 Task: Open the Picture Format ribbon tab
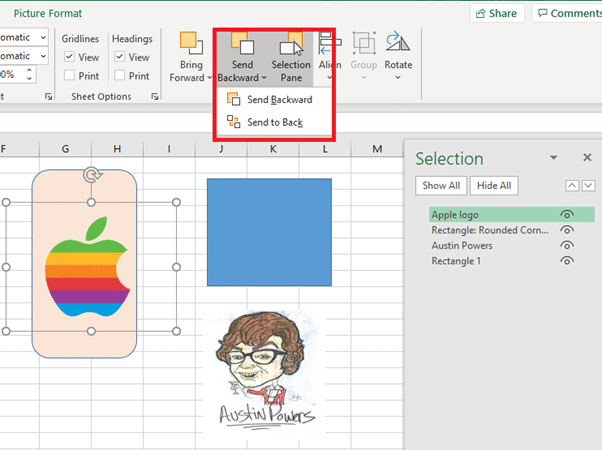click(x=48, y=13)
